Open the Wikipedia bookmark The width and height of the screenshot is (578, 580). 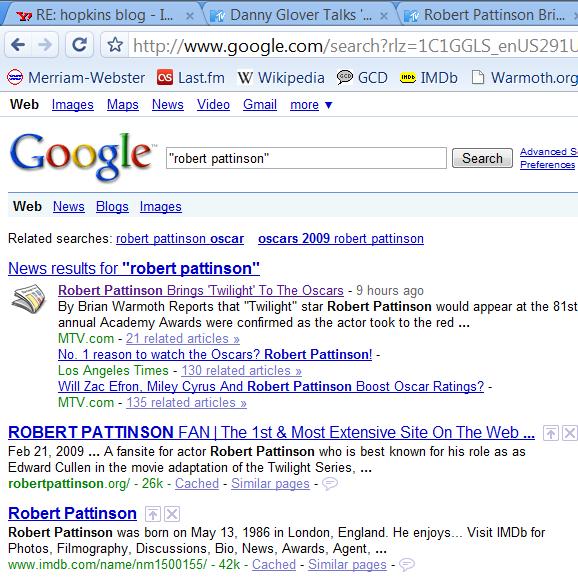tap(281, 78)
